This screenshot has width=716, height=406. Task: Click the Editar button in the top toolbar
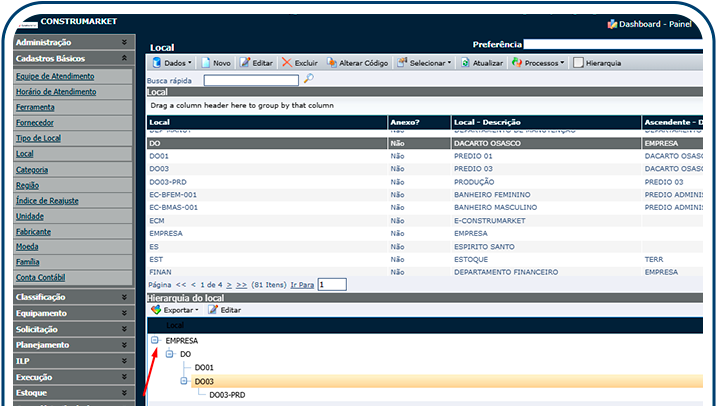point(255,62)
